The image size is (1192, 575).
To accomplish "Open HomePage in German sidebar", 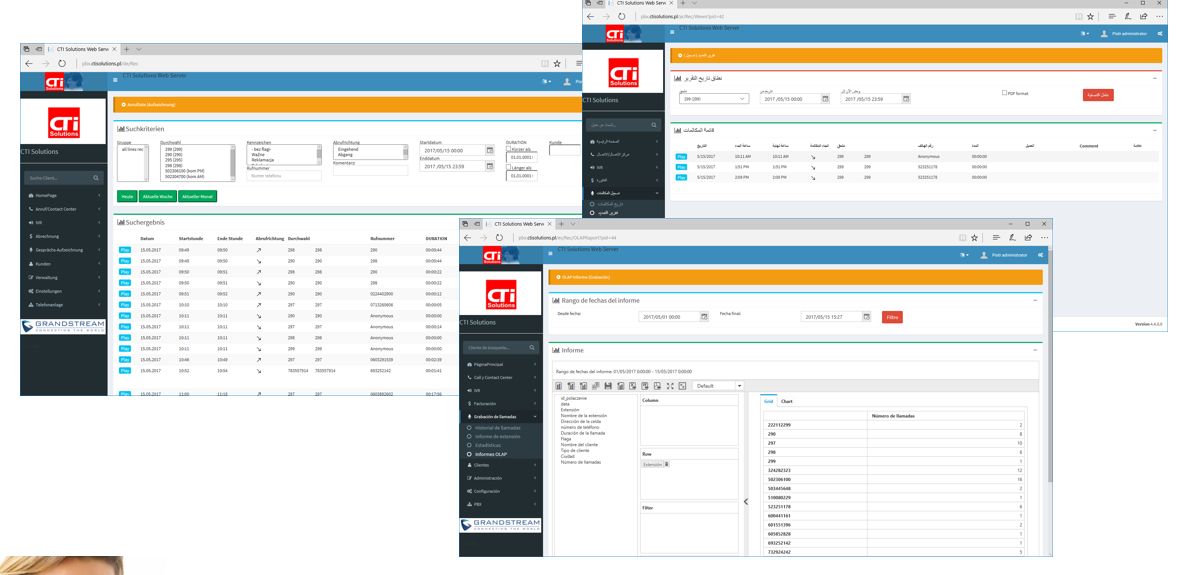I will click(65, 195).
